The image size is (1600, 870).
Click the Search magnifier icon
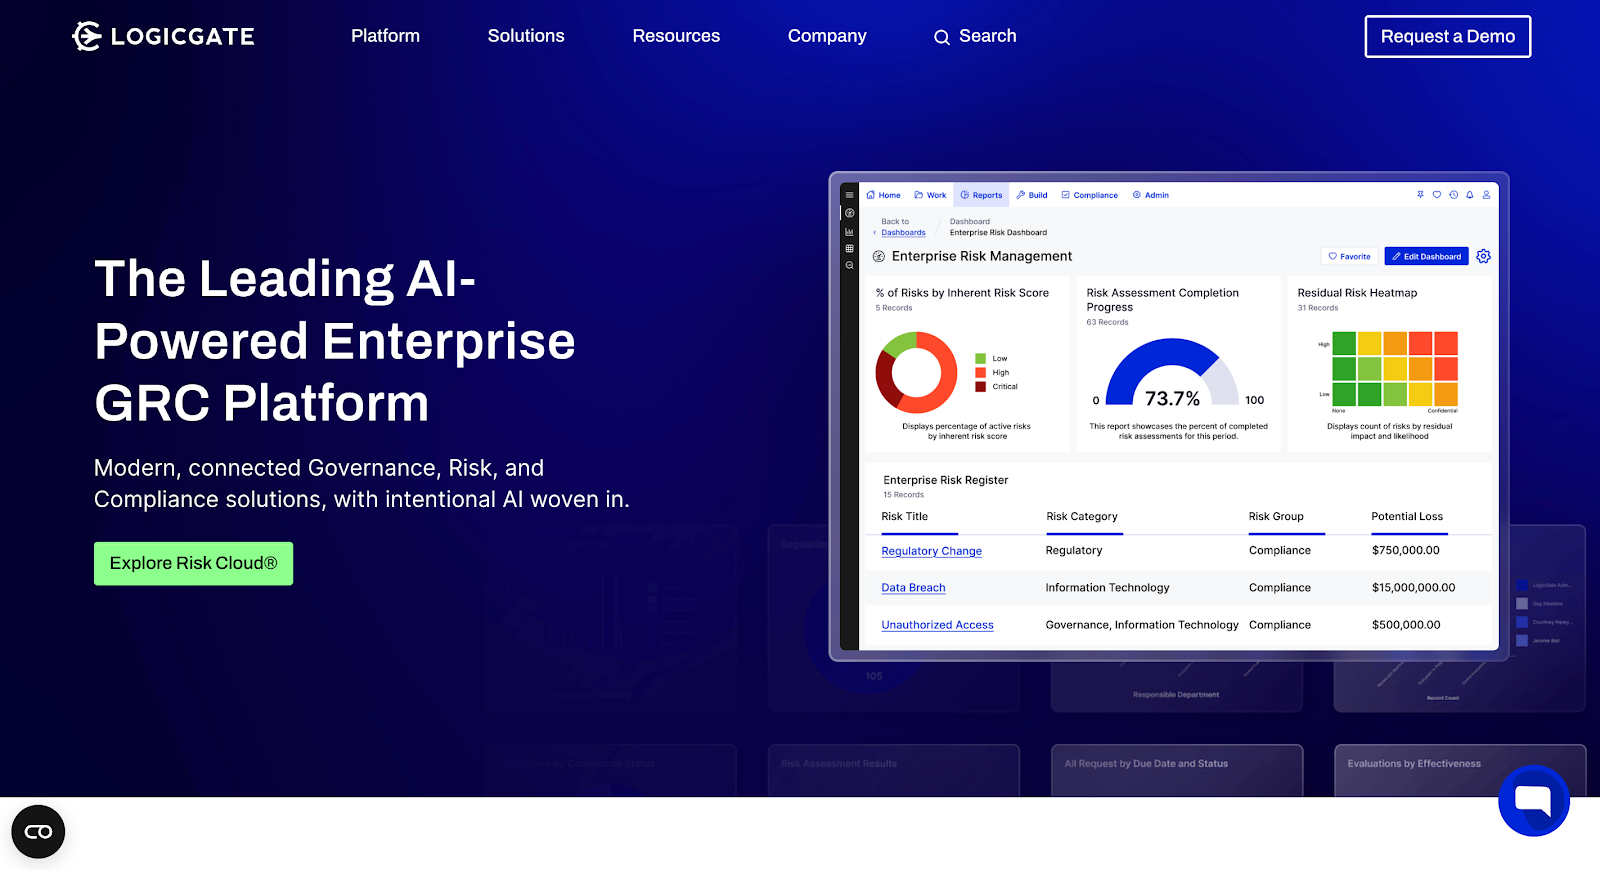[x=942, y=37]
